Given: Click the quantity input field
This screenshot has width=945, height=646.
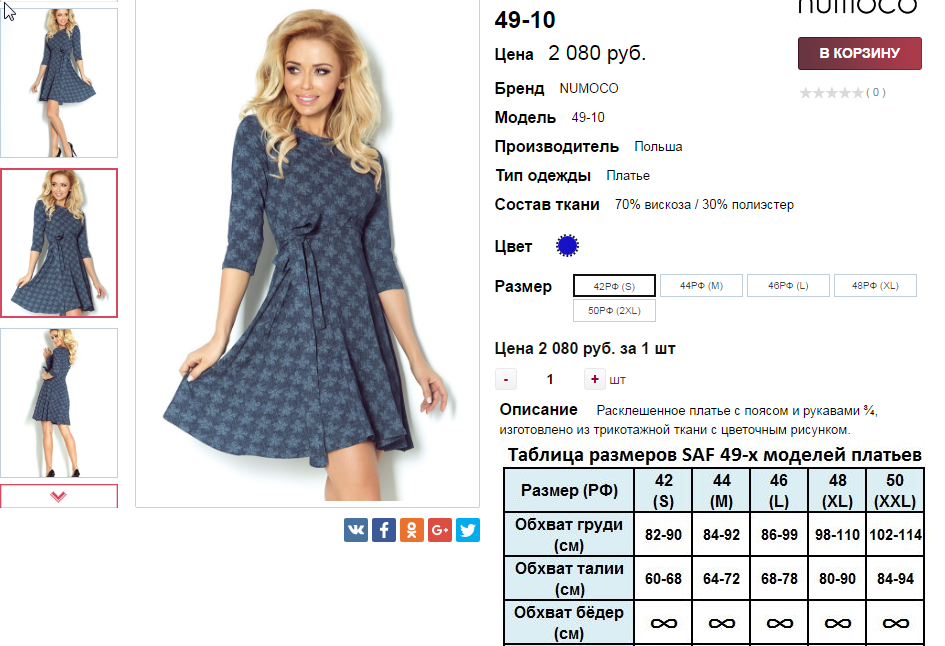Looking at the screenshot, I should tap(550, 379).
